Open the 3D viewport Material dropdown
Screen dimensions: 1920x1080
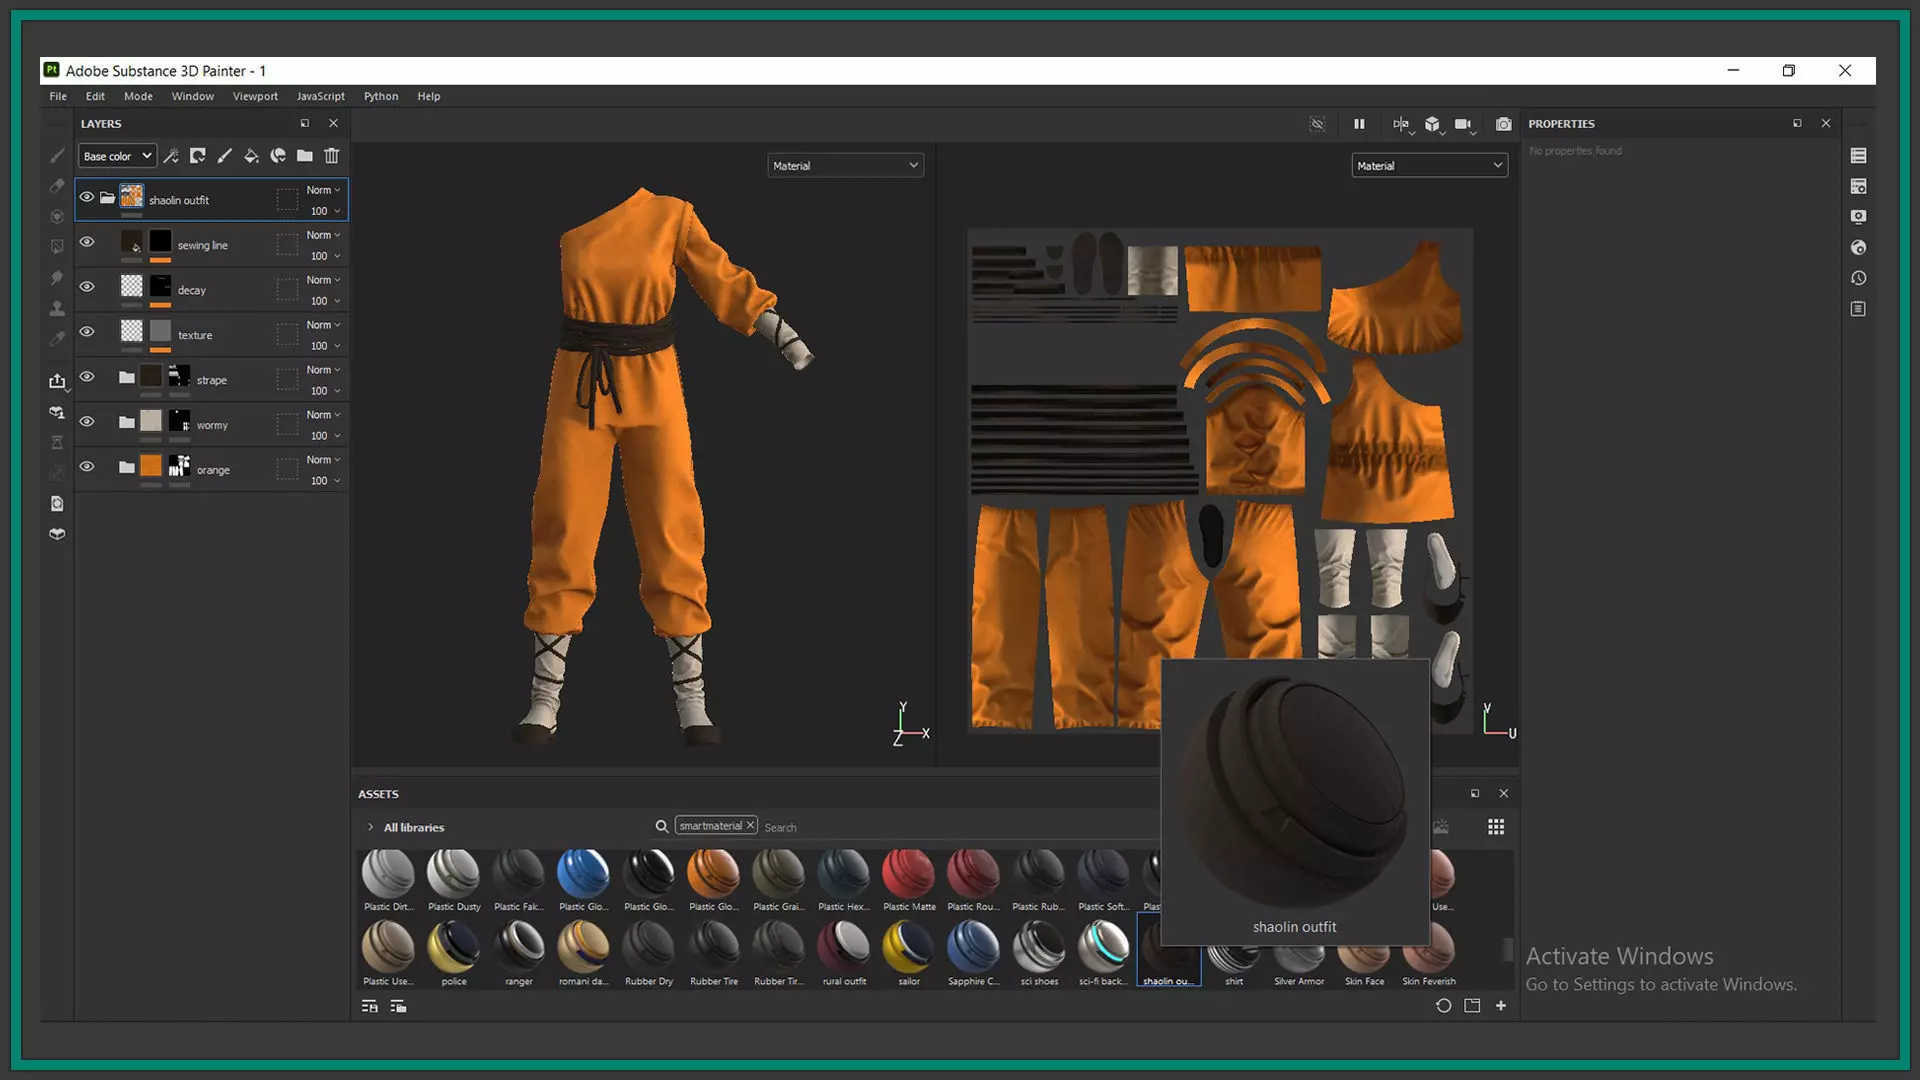(845, 166)
